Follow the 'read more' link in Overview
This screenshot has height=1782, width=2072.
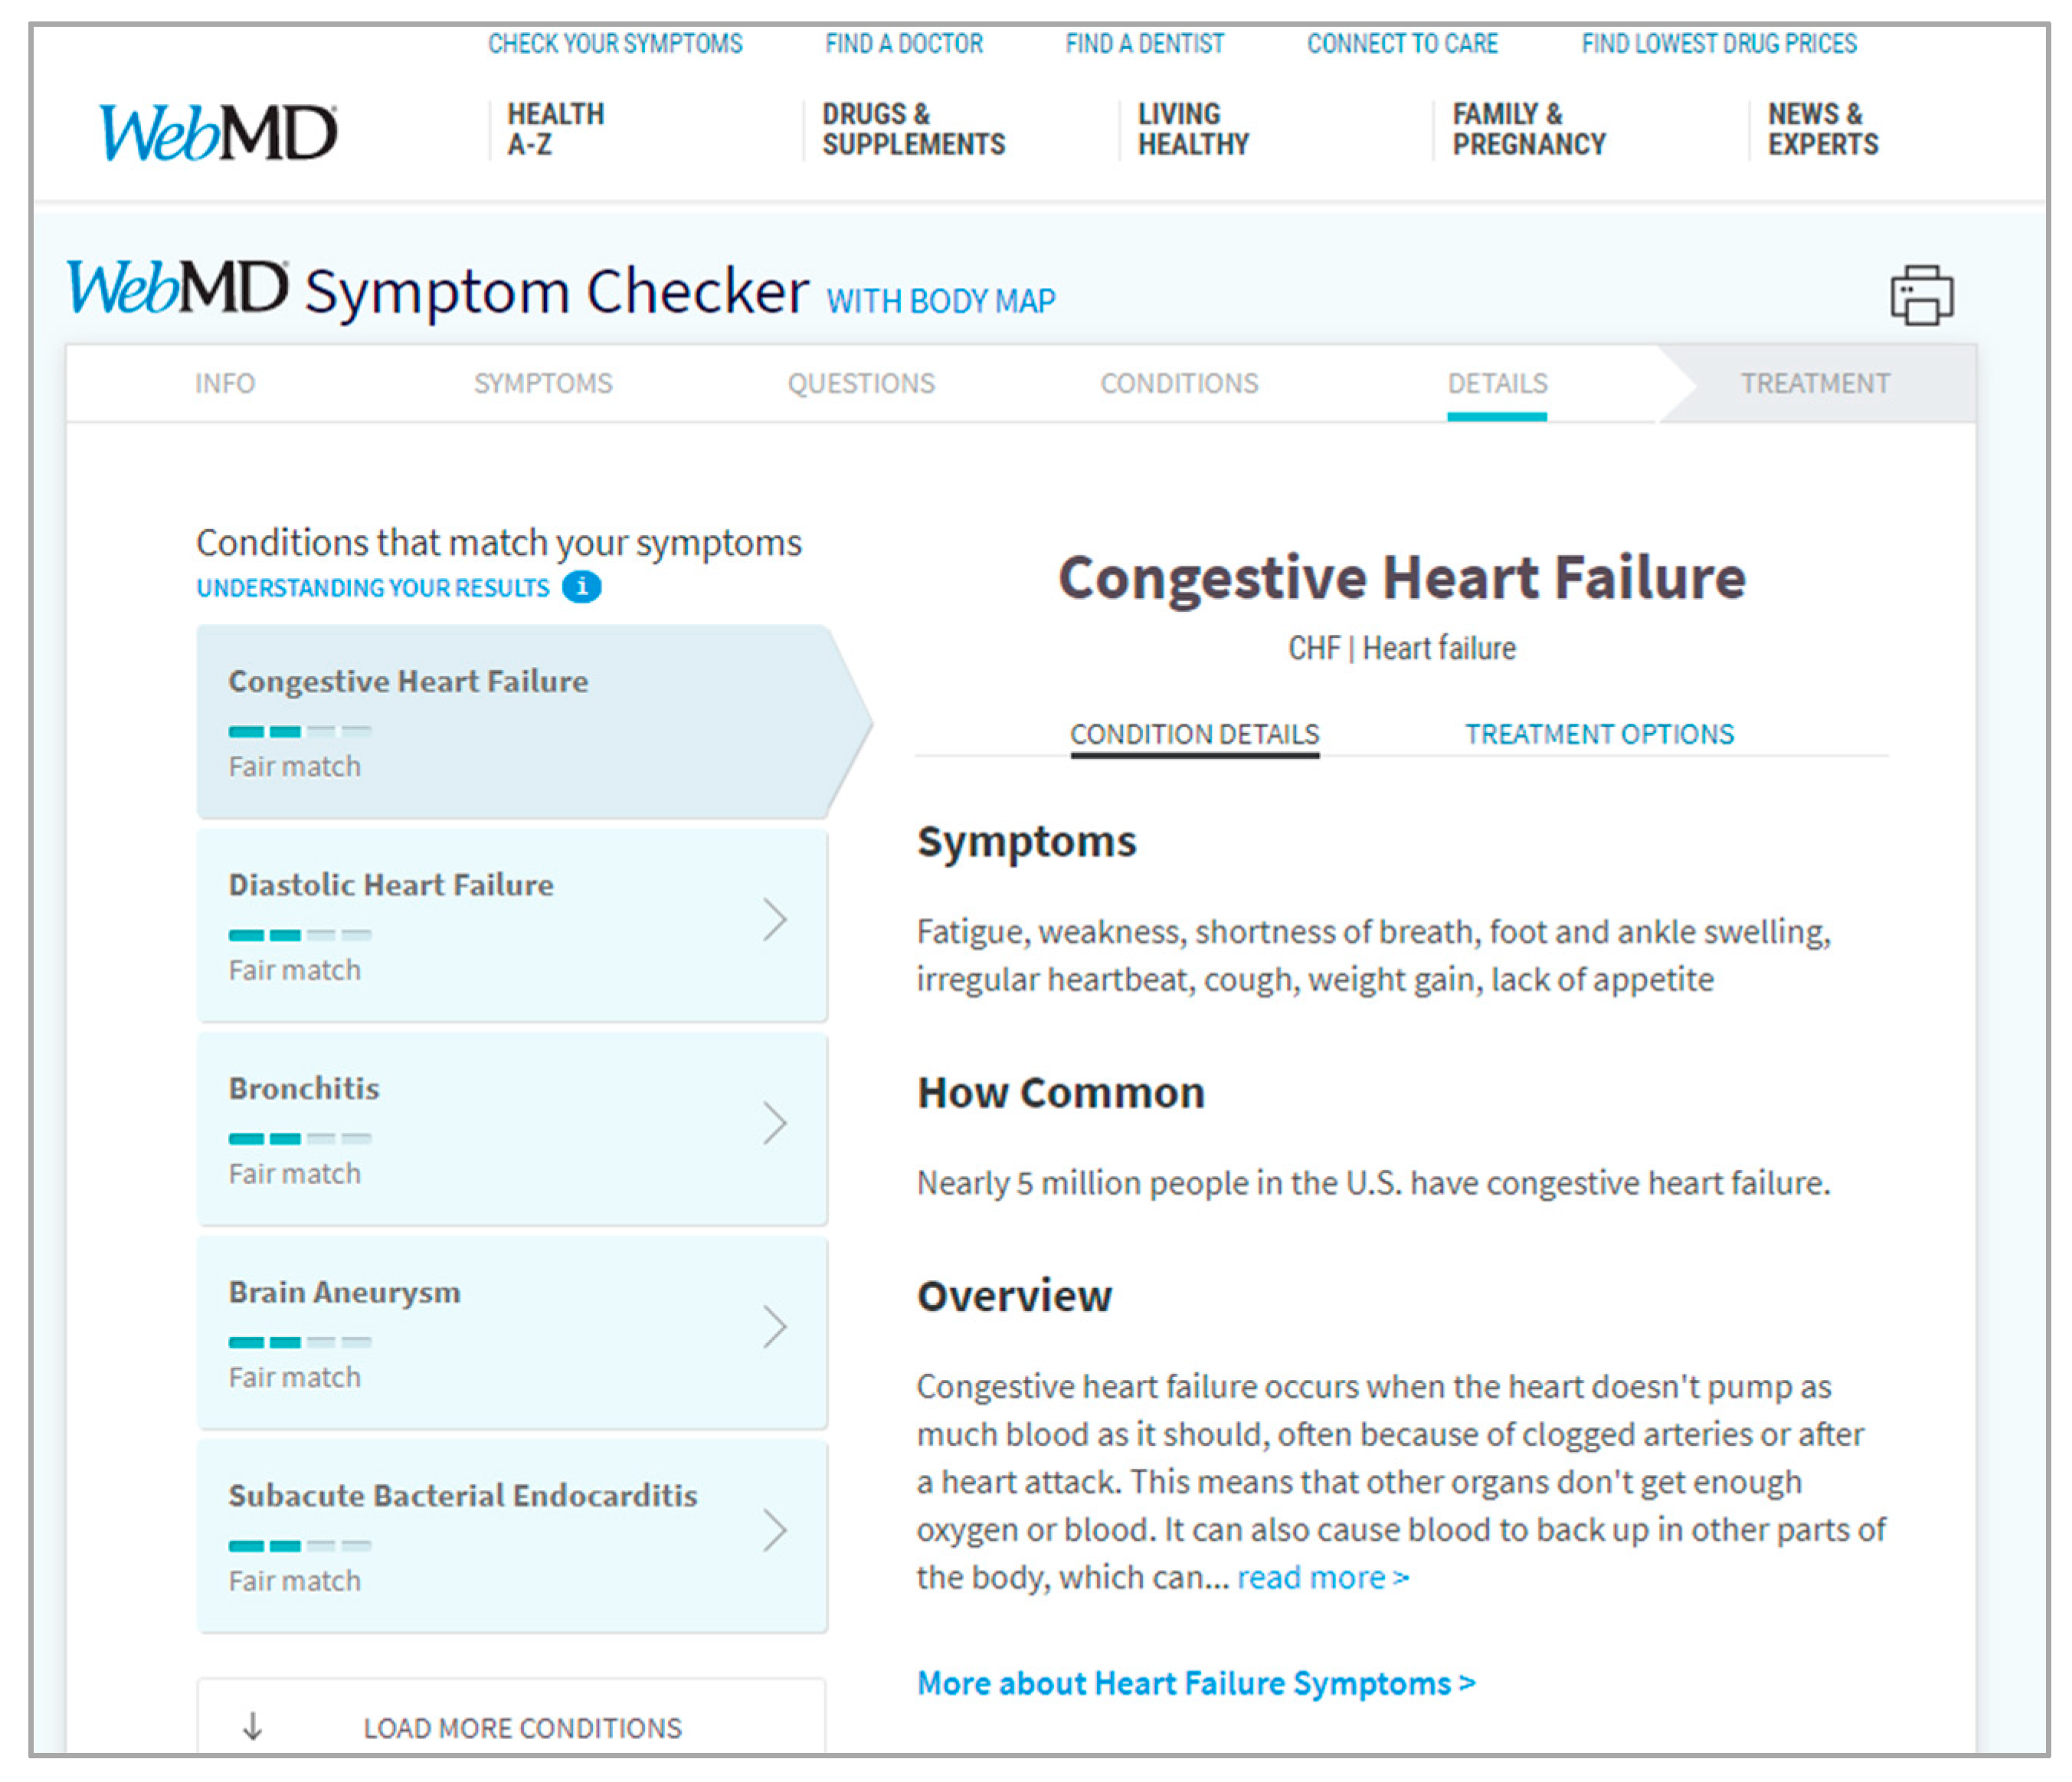(x=1321, y=1577)
